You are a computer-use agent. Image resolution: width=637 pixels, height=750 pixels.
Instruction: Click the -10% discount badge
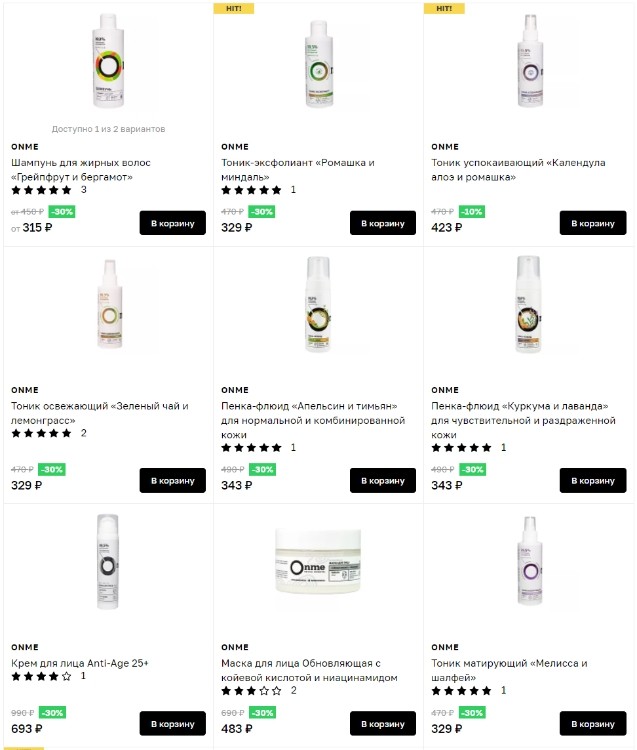[472, 211]
